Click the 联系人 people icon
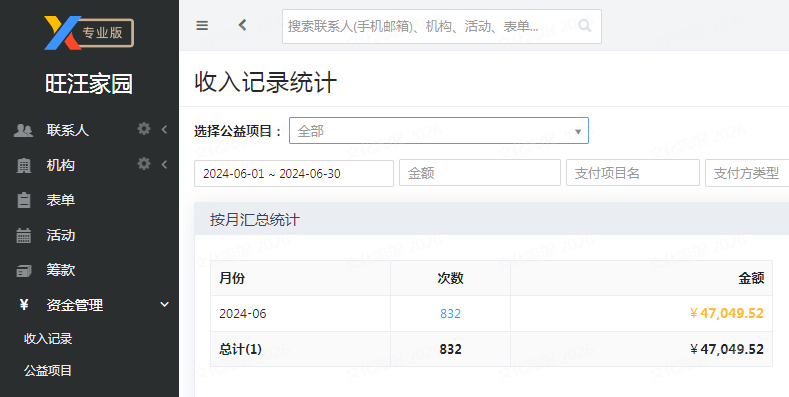The width and height of the screenshot is (789, 397). click(x=23, y=130)
